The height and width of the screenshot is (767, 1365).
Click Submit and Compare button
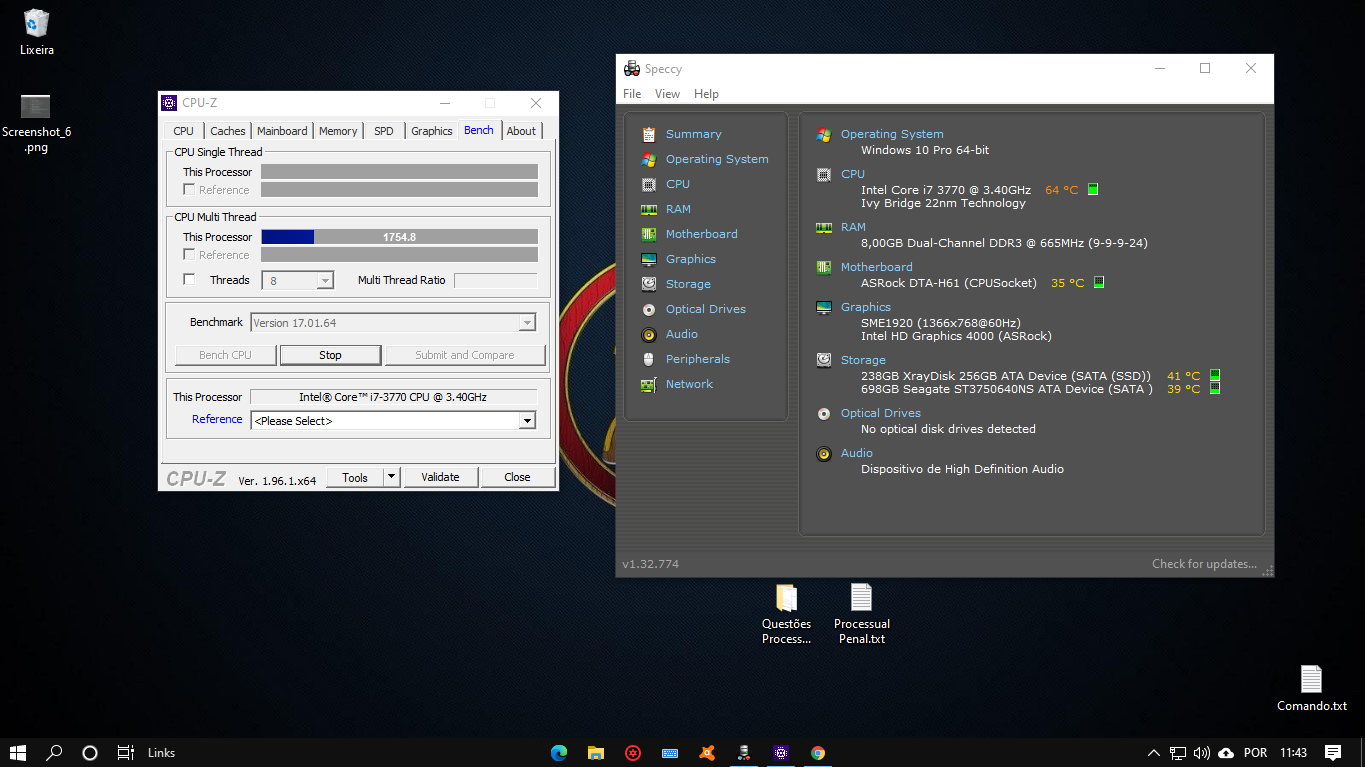click(464, 355)
